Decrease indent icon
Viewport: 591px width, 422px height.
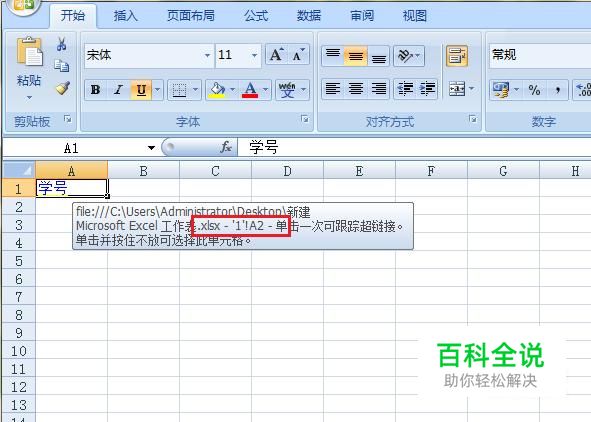tap(405, 89)
